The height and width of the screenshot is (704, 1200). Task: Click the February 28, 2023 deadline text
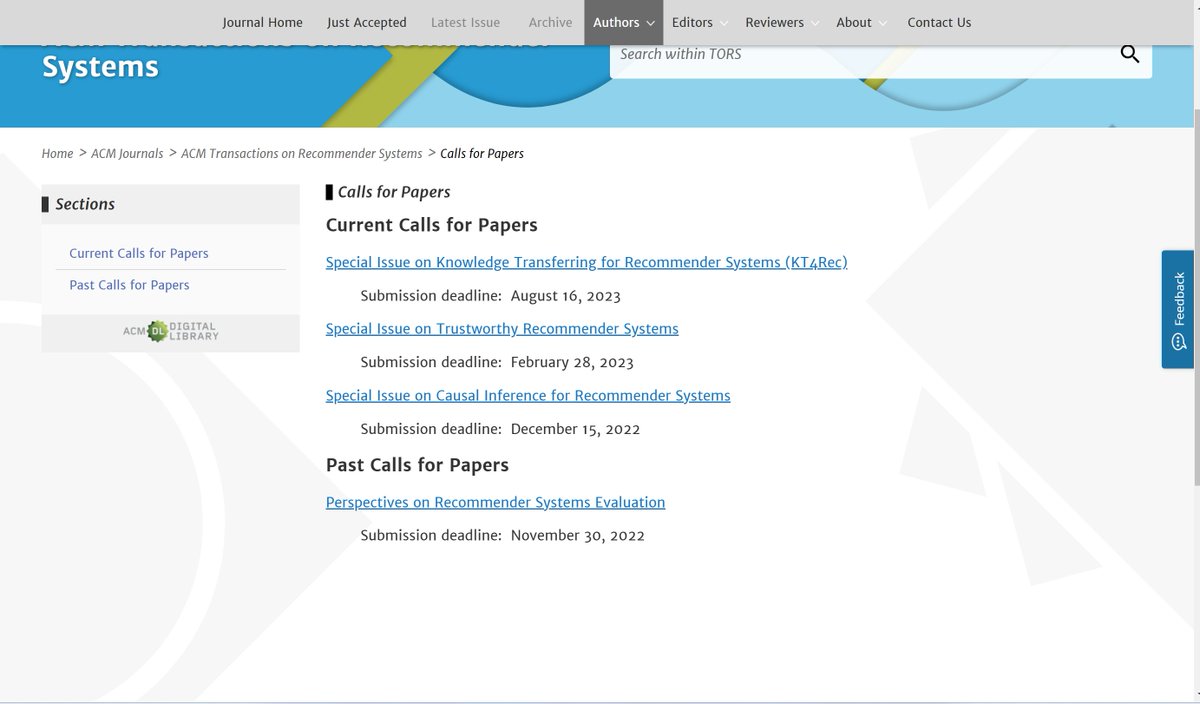(572, 362)
